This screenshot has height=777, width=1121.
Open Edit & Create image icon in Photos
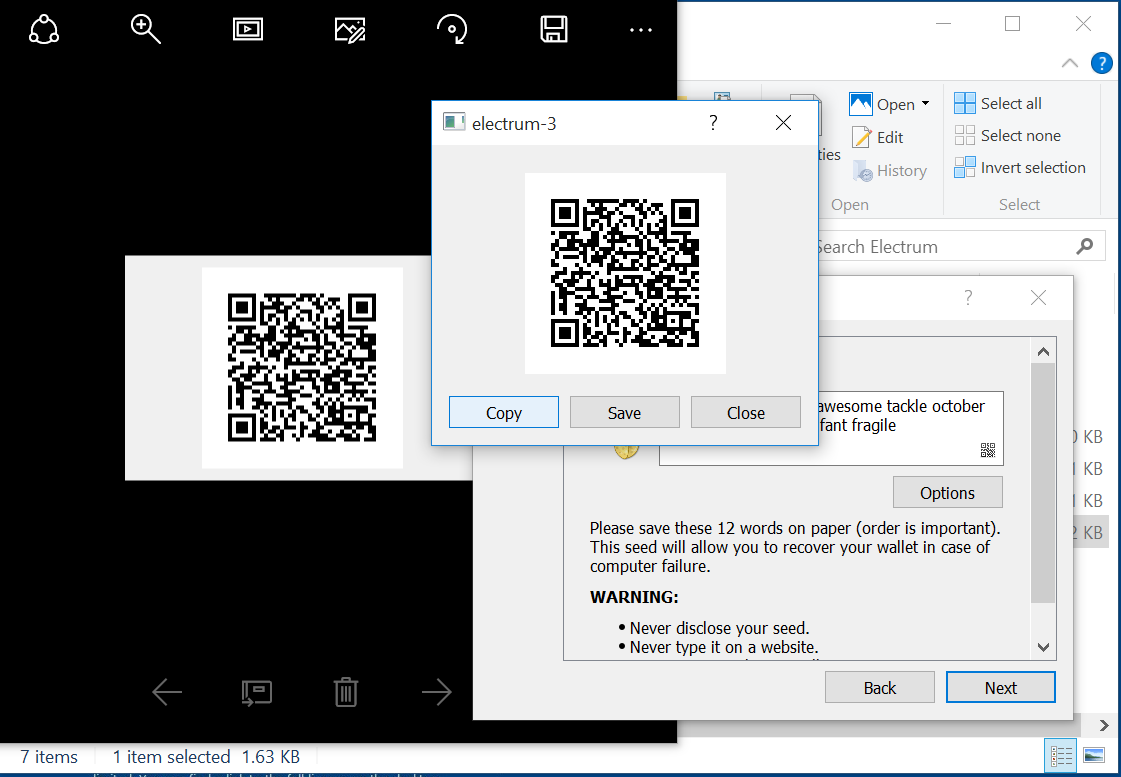[350, 30]
